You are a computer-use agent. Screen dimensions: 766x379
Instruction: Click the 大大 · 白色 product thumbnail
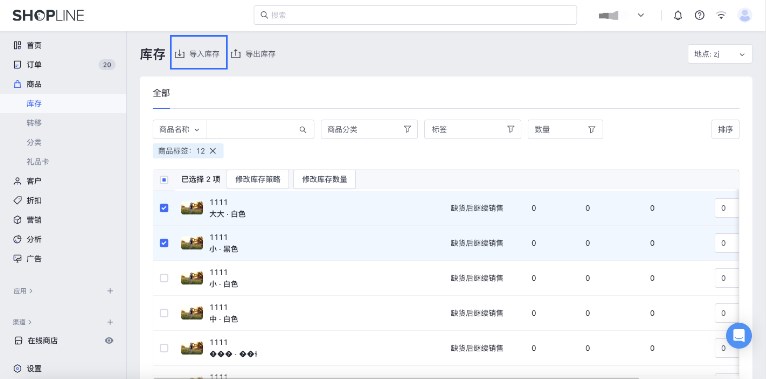pyautogui.click(x=192, y=208)
